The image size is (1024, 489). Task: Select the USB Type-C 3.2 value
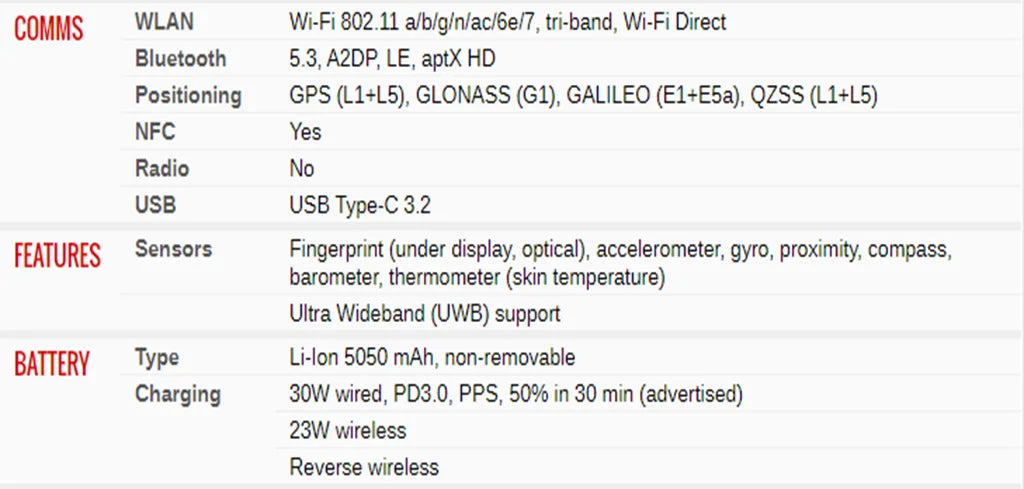click(x=361, y=206)
